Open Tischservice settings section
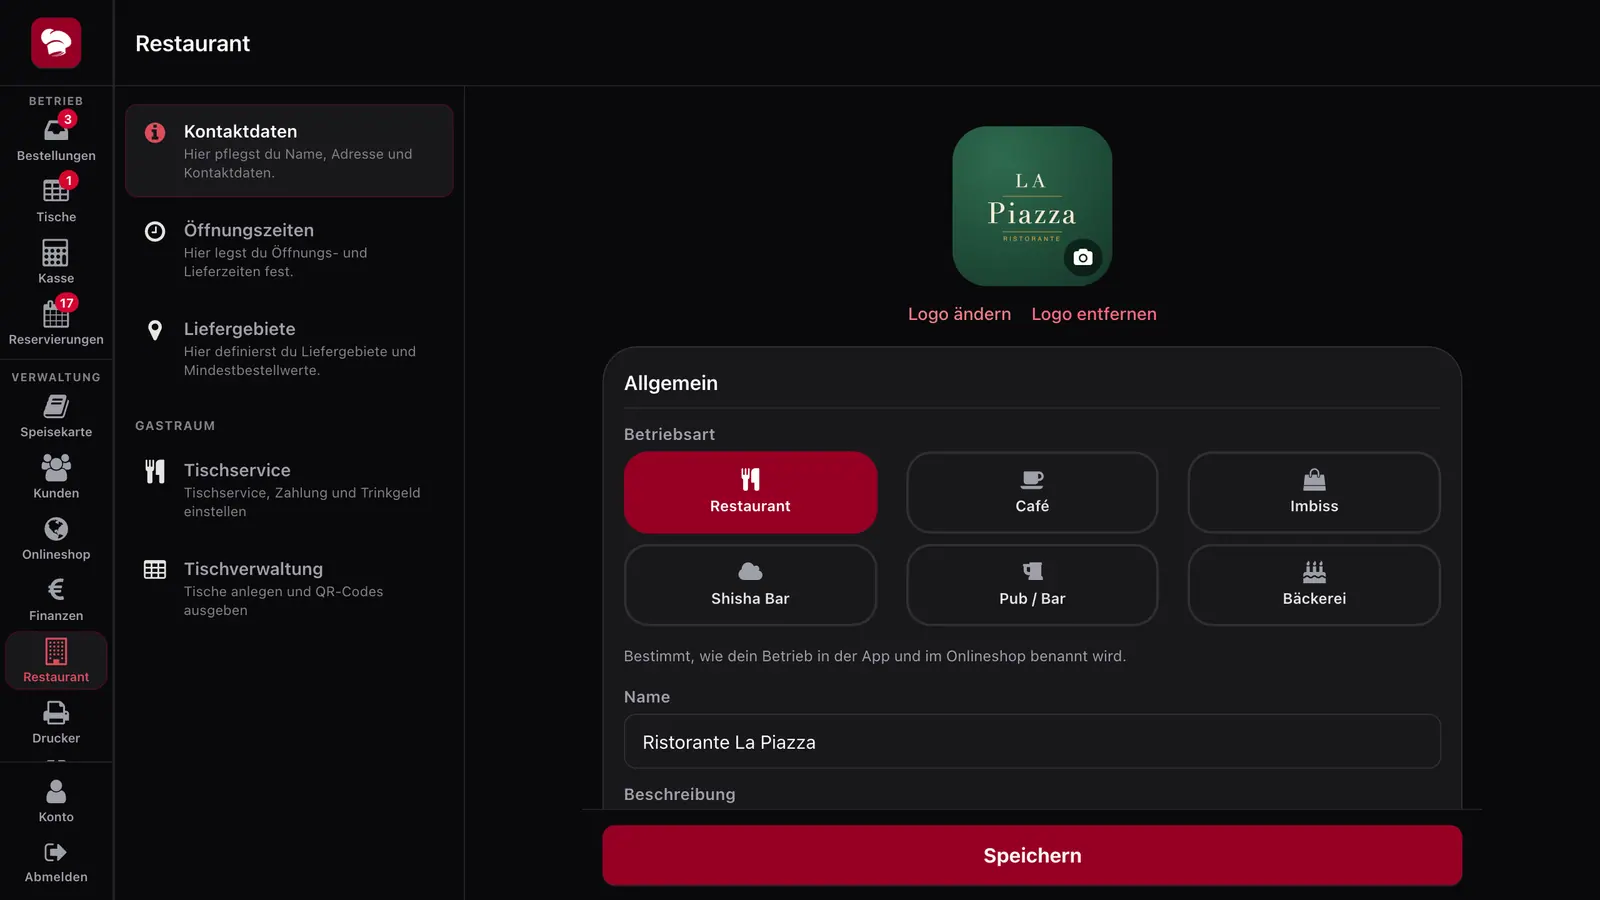 pyautogui.click(x=289, y=490)
